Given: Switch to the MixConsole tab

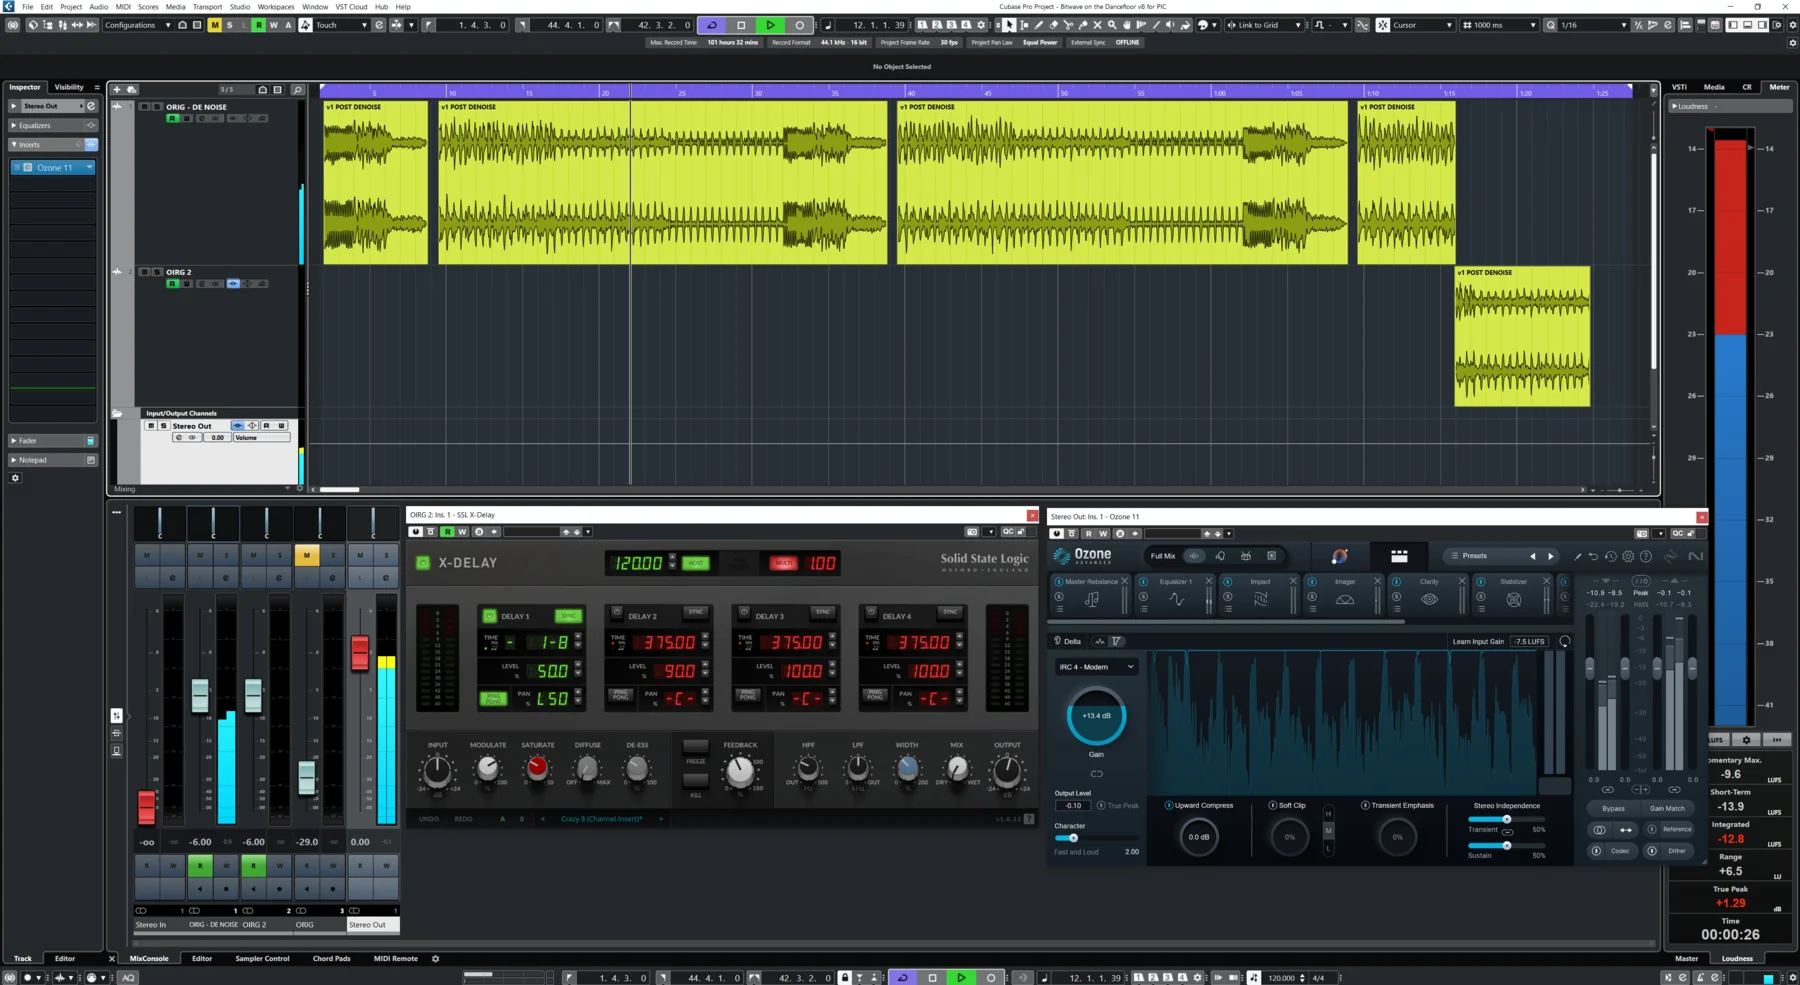Looking at the screenshot, I should (149, 958).
